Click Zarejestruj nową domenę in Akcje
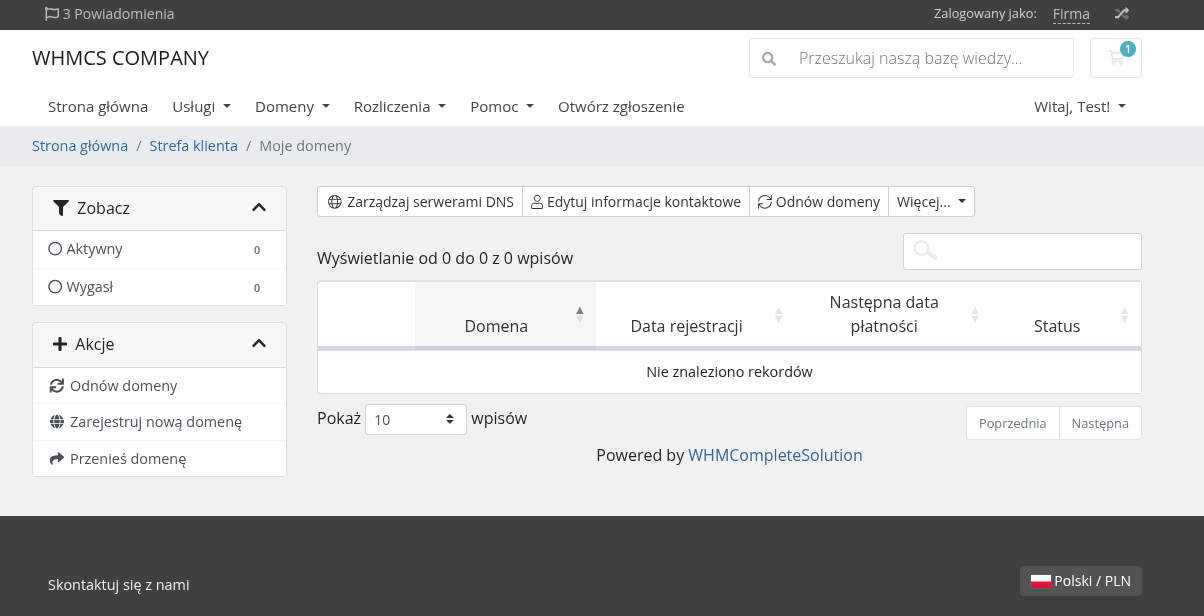This screenshot has width=1204, height=616. point(155,422)
